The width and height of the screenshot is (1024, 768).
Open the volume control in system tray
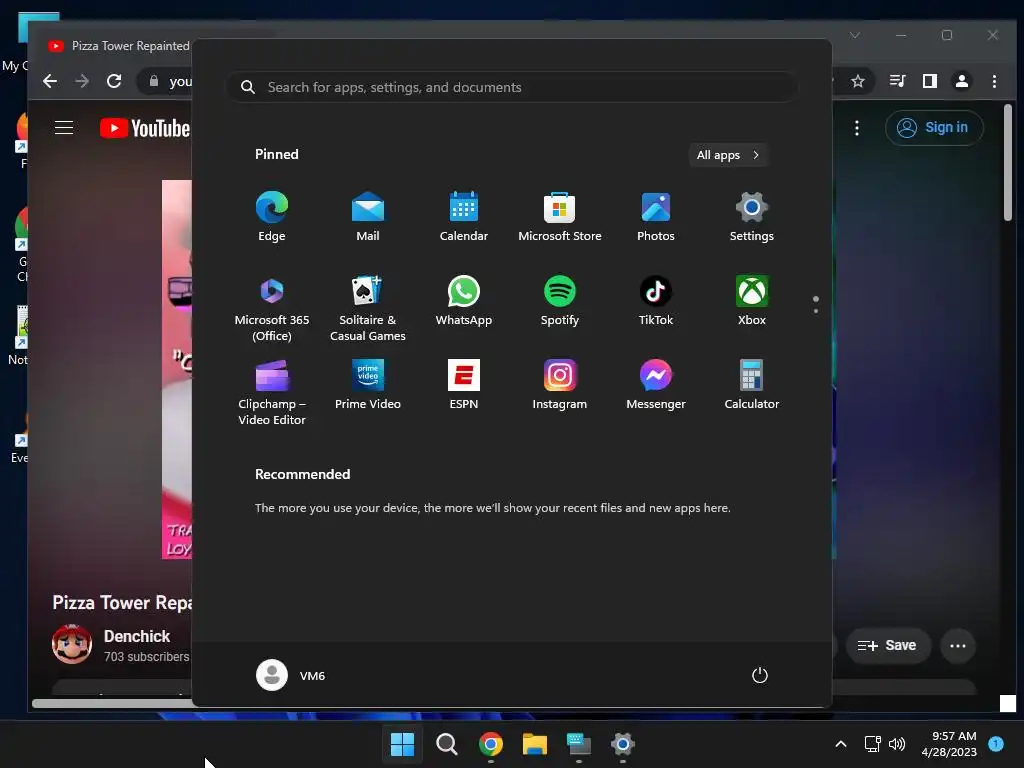tap(897, 743)
